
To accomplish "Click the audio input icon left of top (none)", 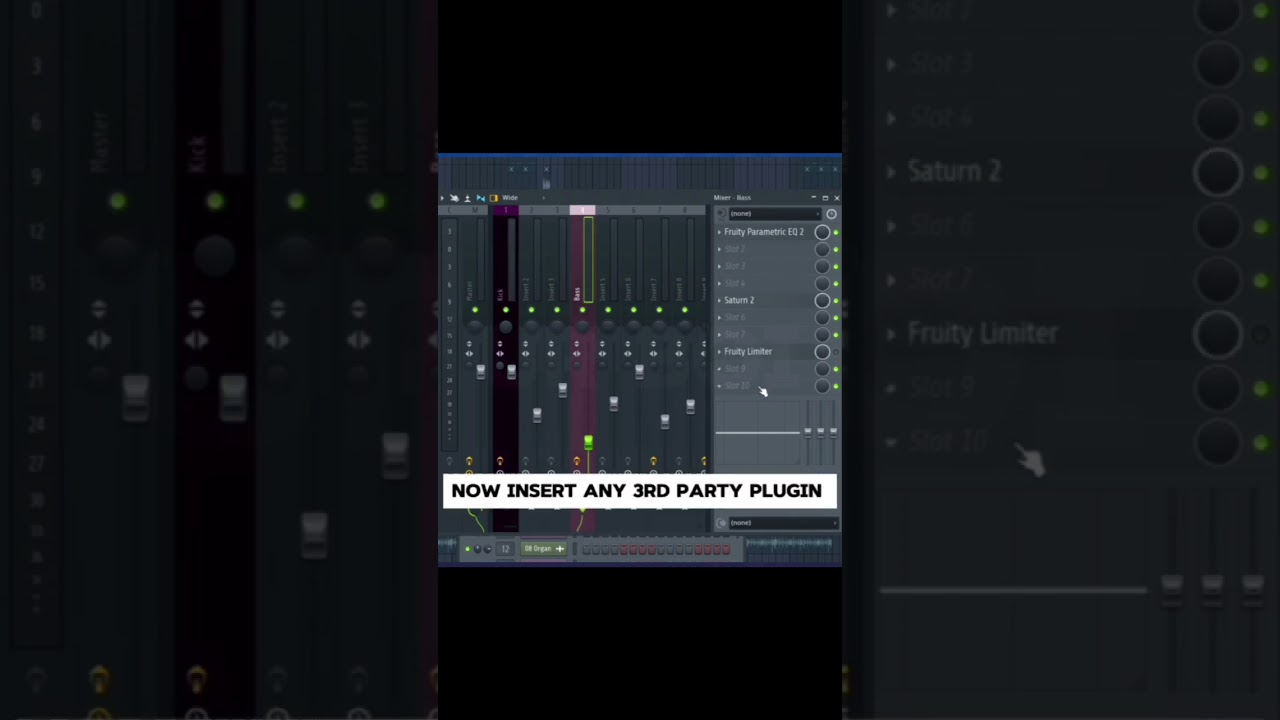I will point(721,213).
